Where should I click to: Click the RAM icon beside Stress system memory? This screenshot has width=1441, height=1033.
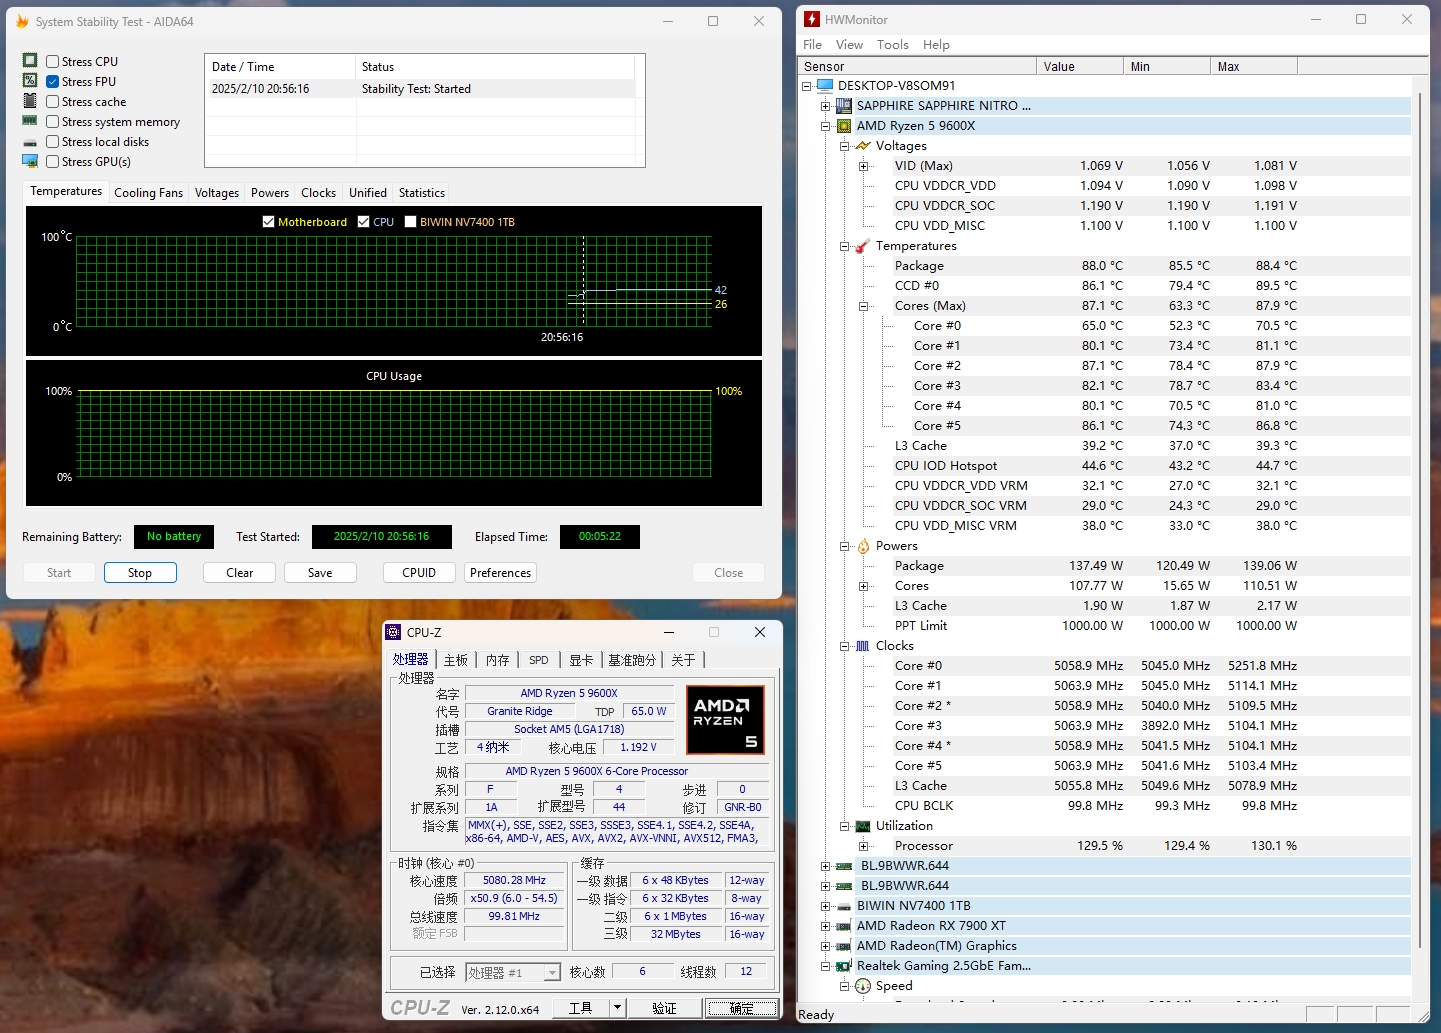(x=30, y=121)
